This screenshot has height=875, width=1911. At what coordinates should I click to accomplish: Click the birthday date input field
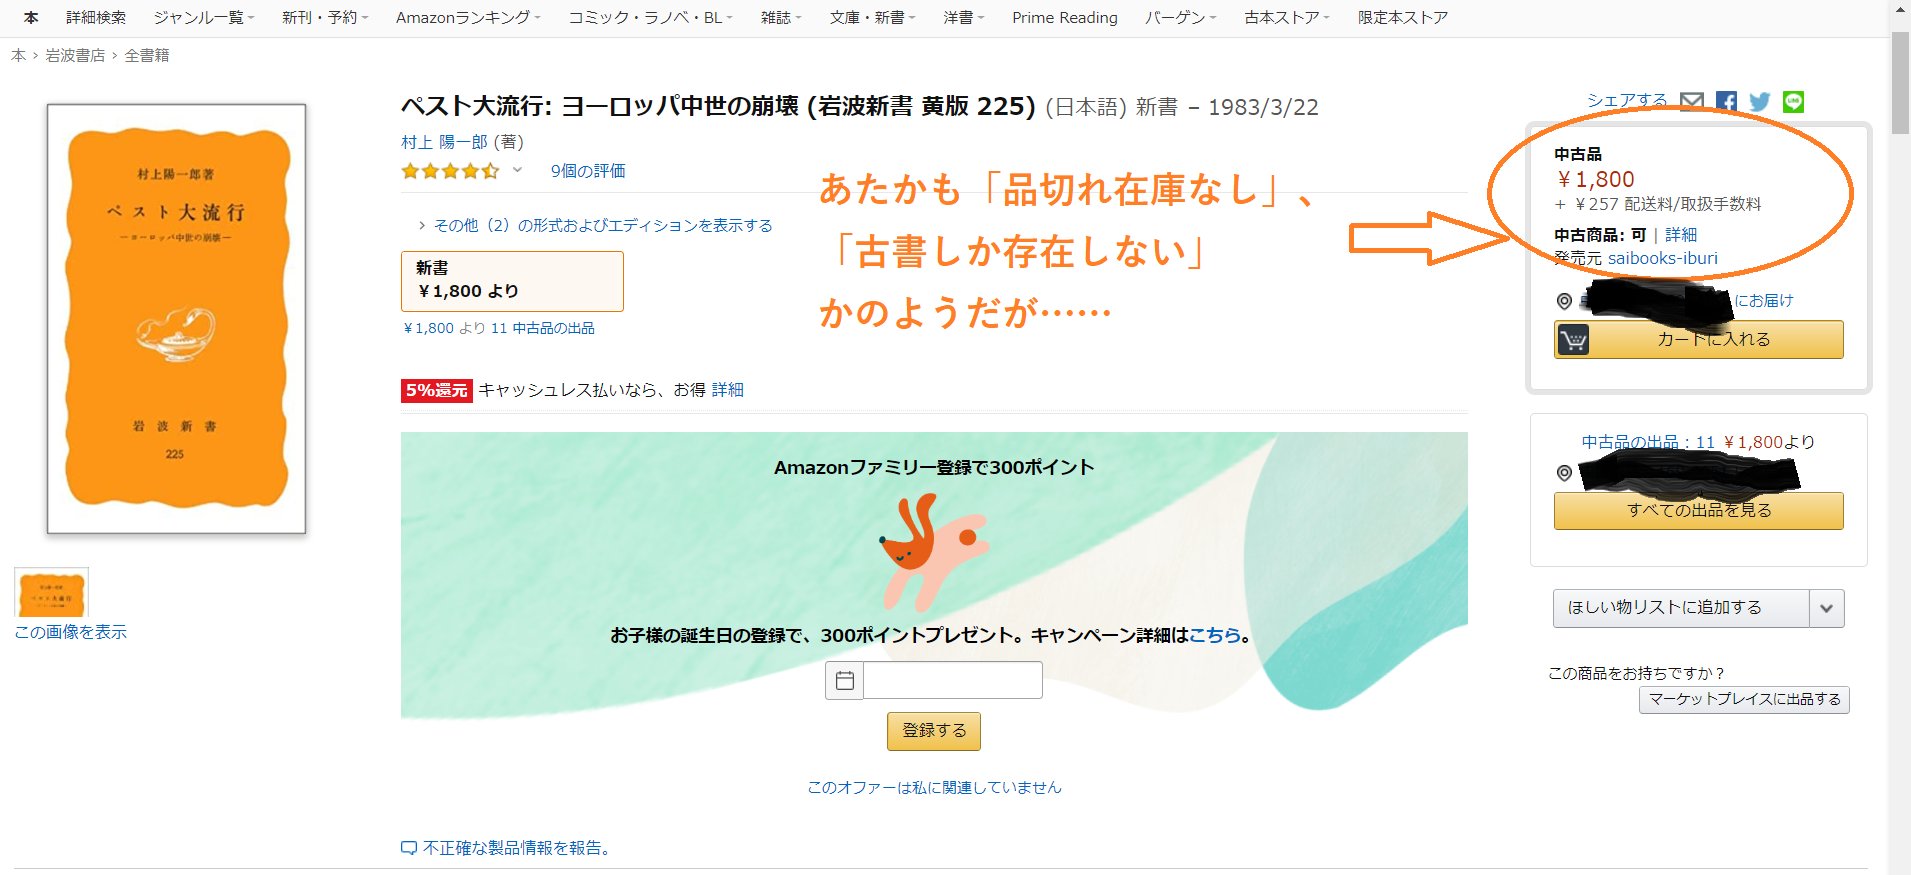(x=953, y=680)
